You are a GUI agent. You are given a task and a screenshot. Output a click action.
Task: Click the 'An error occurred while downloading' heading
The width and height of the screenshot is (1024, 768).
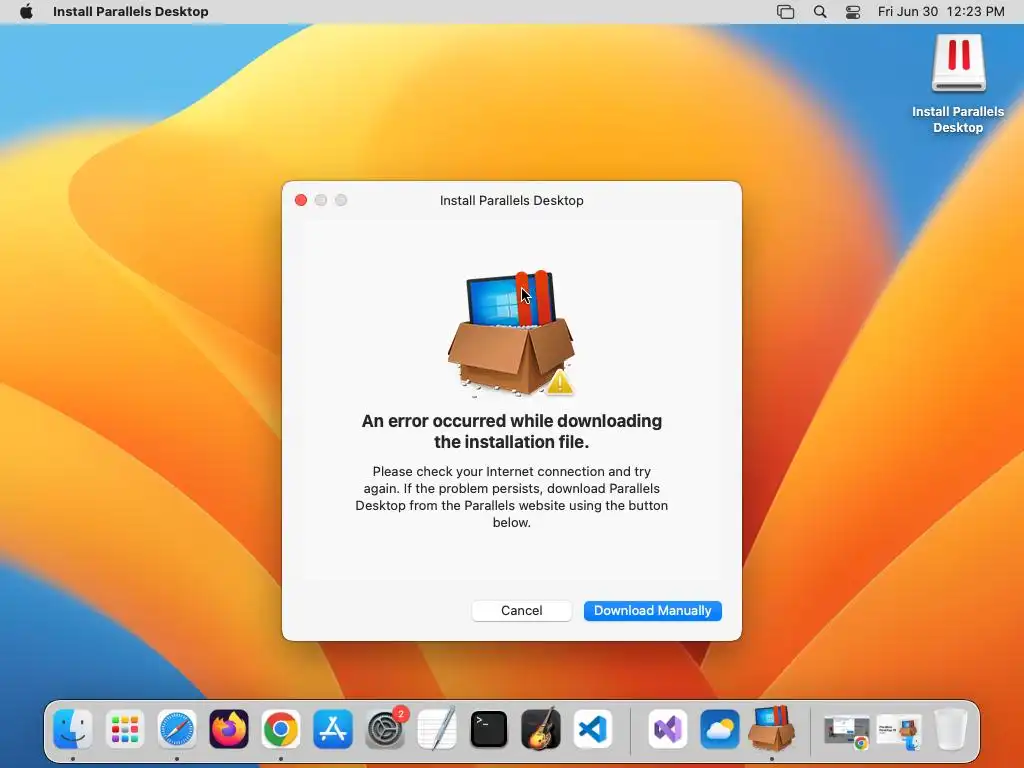(511, 431)
